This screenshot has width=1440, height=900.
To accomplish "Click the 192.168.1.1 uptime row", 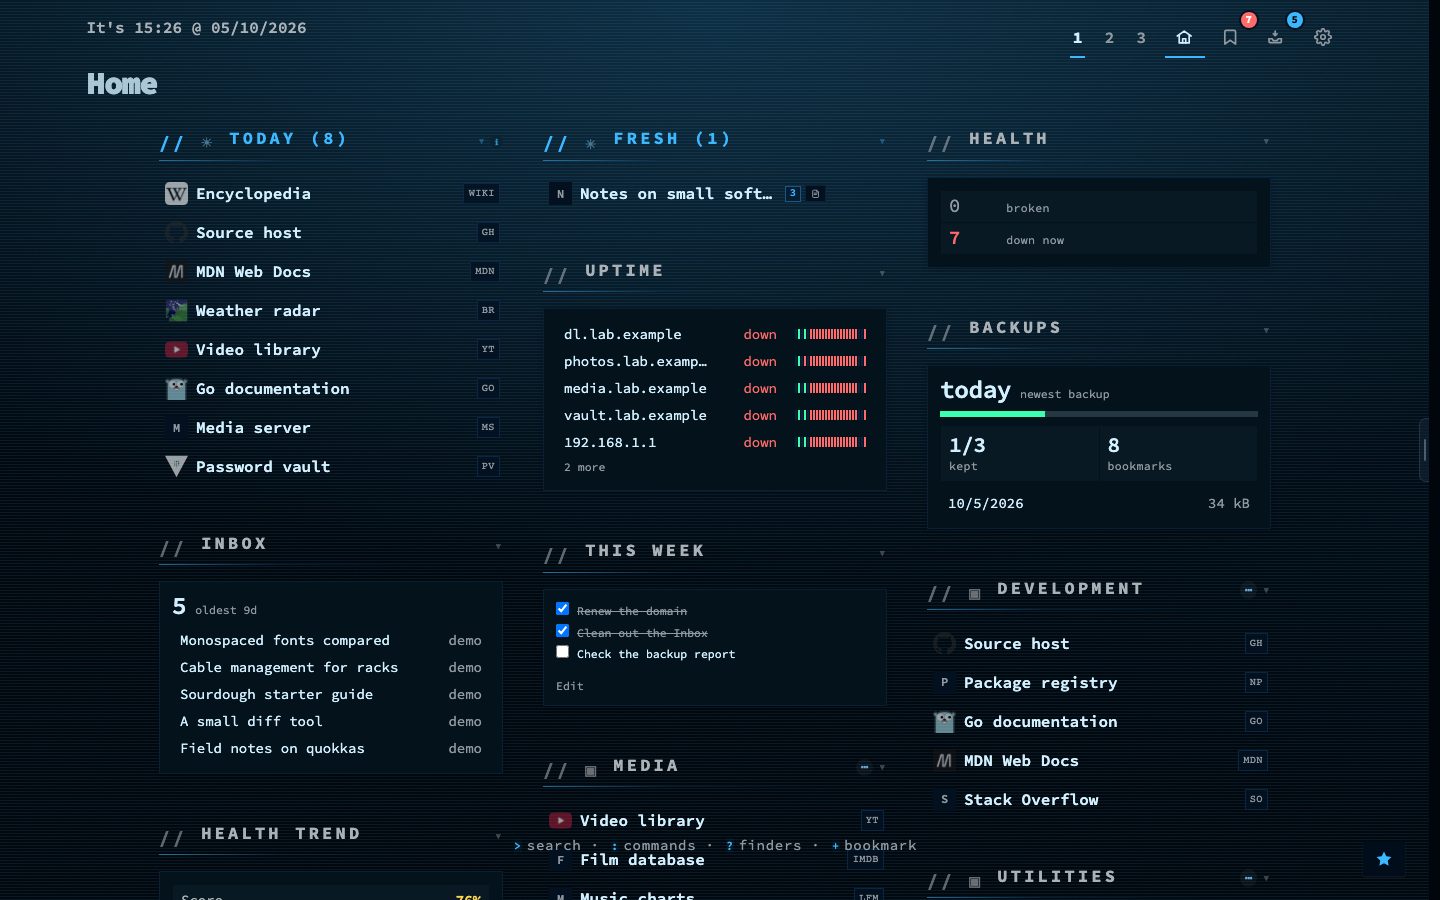I will (715, 442).
